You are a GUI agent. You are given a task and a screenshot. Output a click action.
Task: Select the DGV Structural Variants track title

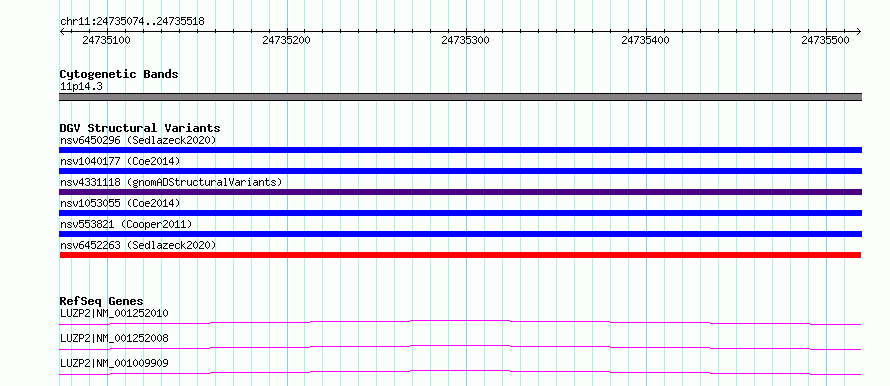point(140,128)
